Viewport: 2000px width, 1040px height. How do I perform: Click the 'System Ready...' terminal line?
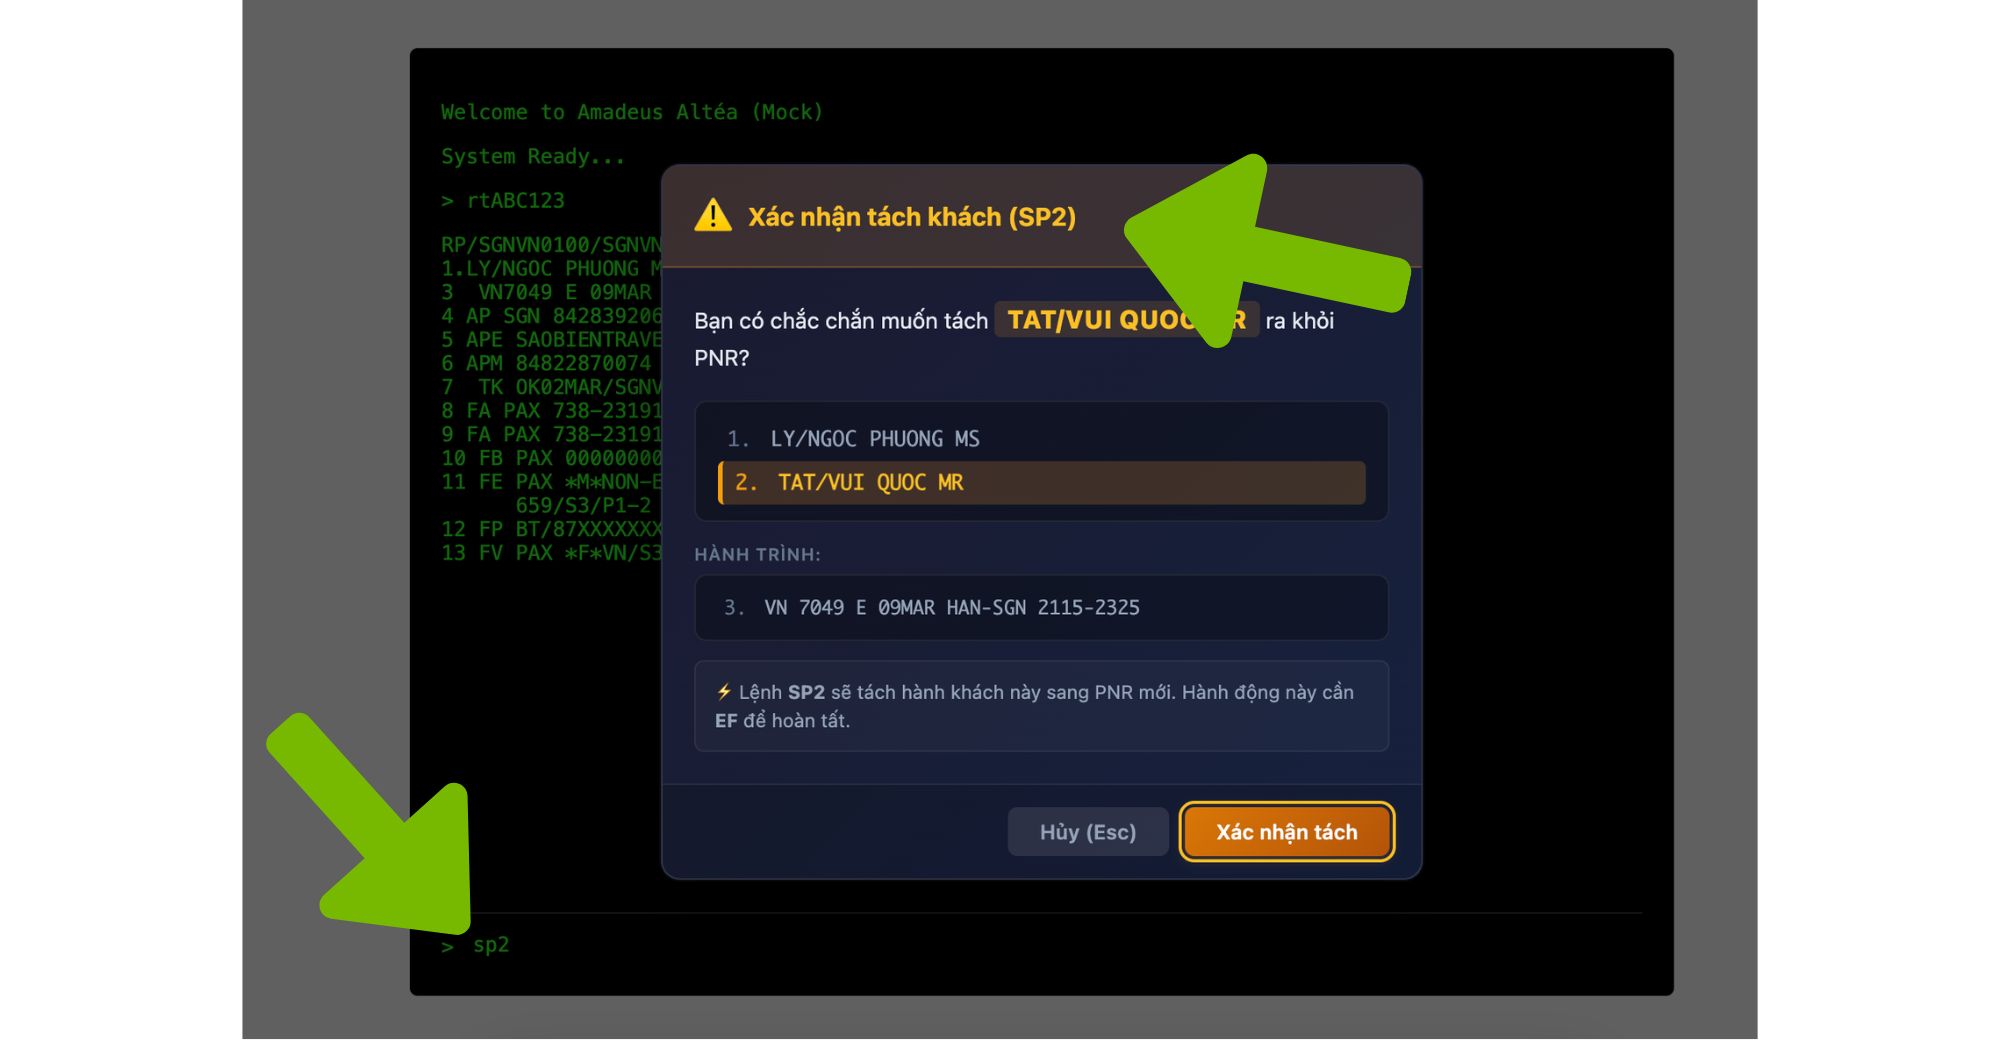tap(532, 157)
